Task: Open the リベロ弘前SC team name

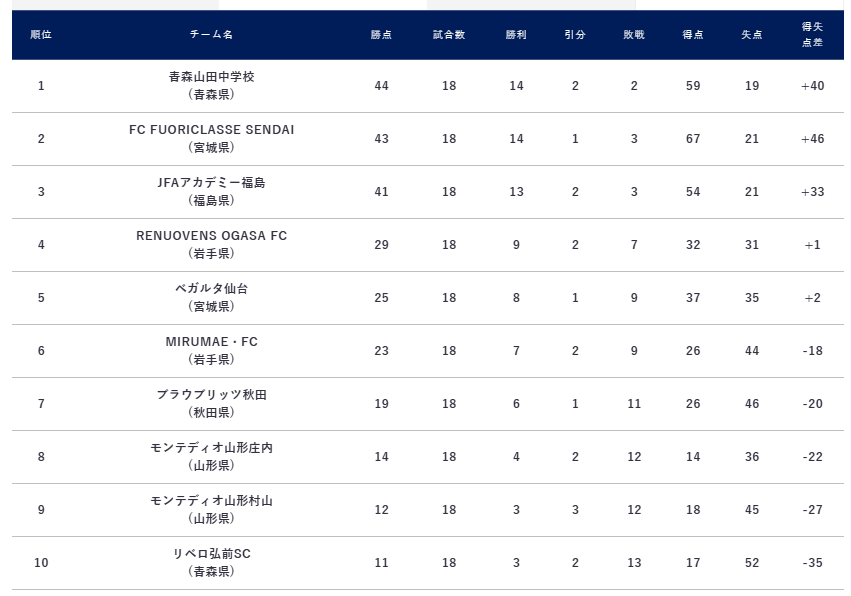Action: 211,554
